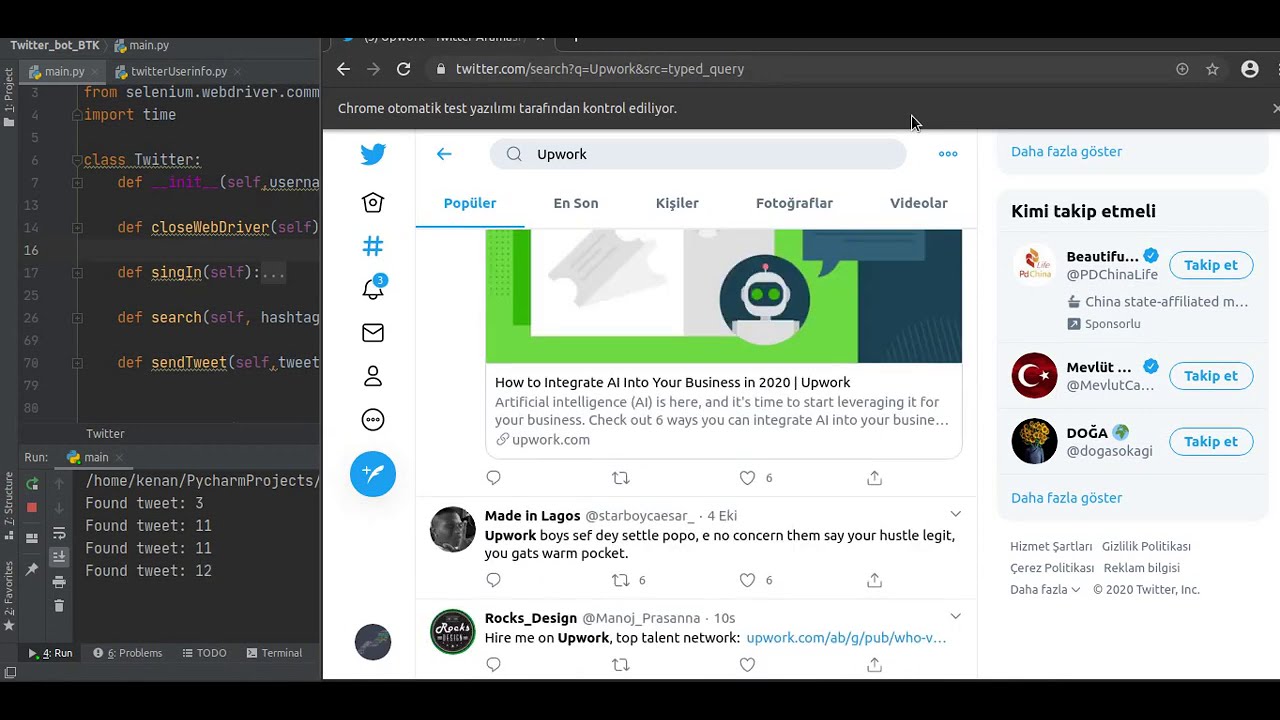This screenshot has width=1280, height=720.
Task: Share the Upwork AI article tweet
Action: pyautogui.click(x=874, y=478)
